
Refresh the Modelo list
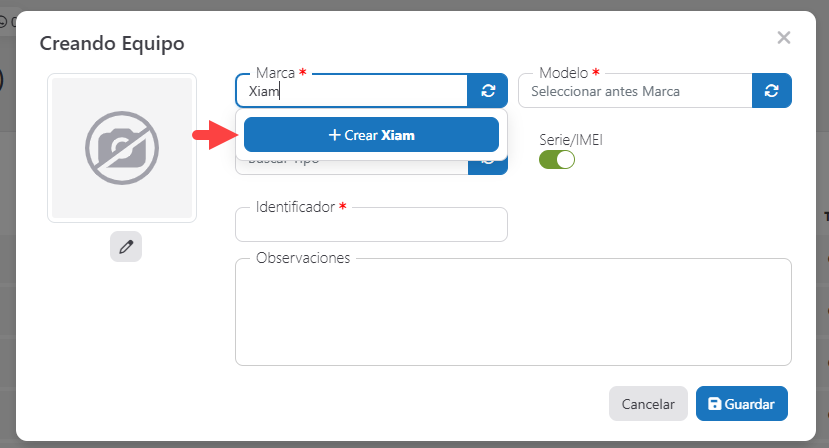click(771, 91)
